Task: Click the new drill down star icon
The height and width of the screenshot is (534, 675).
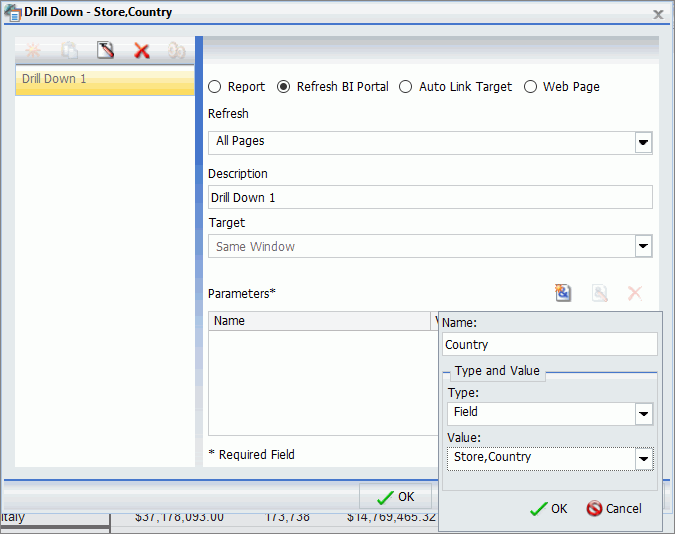Action: pos(33,50)
